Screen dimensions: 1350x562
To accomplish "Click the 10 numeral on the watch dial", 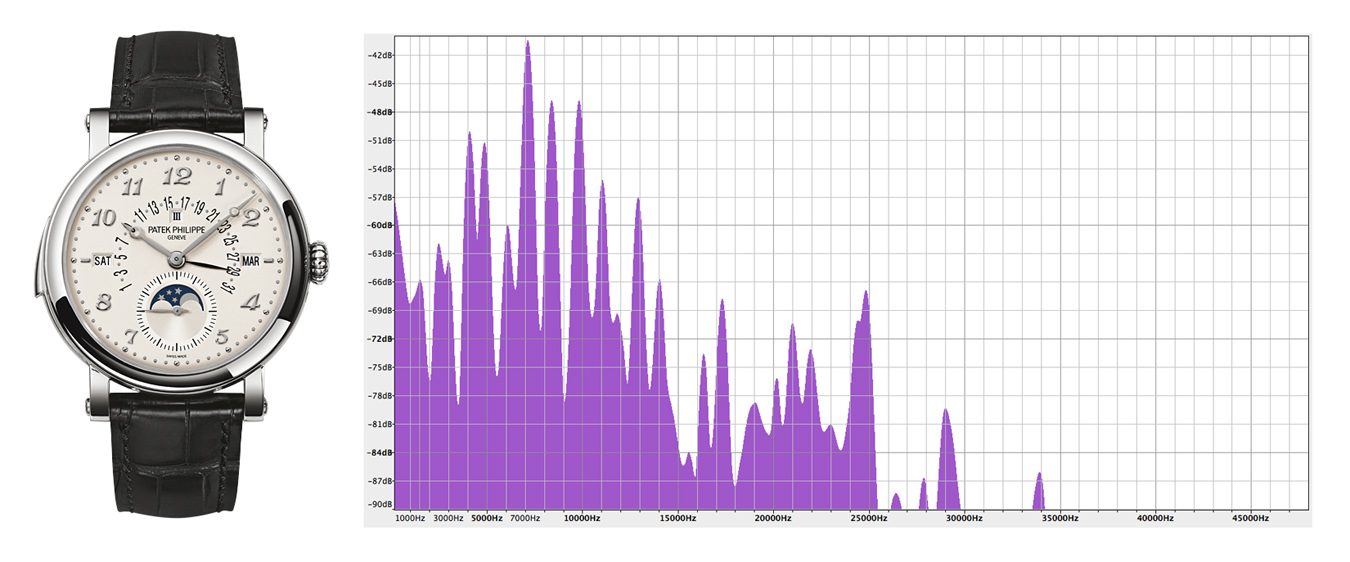I will click(x=104, y=218).
